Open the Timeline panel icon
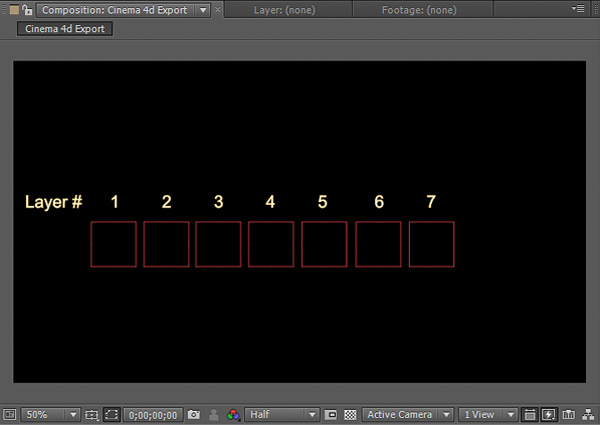Screen dimensions: 600x425 click(569, 415)
